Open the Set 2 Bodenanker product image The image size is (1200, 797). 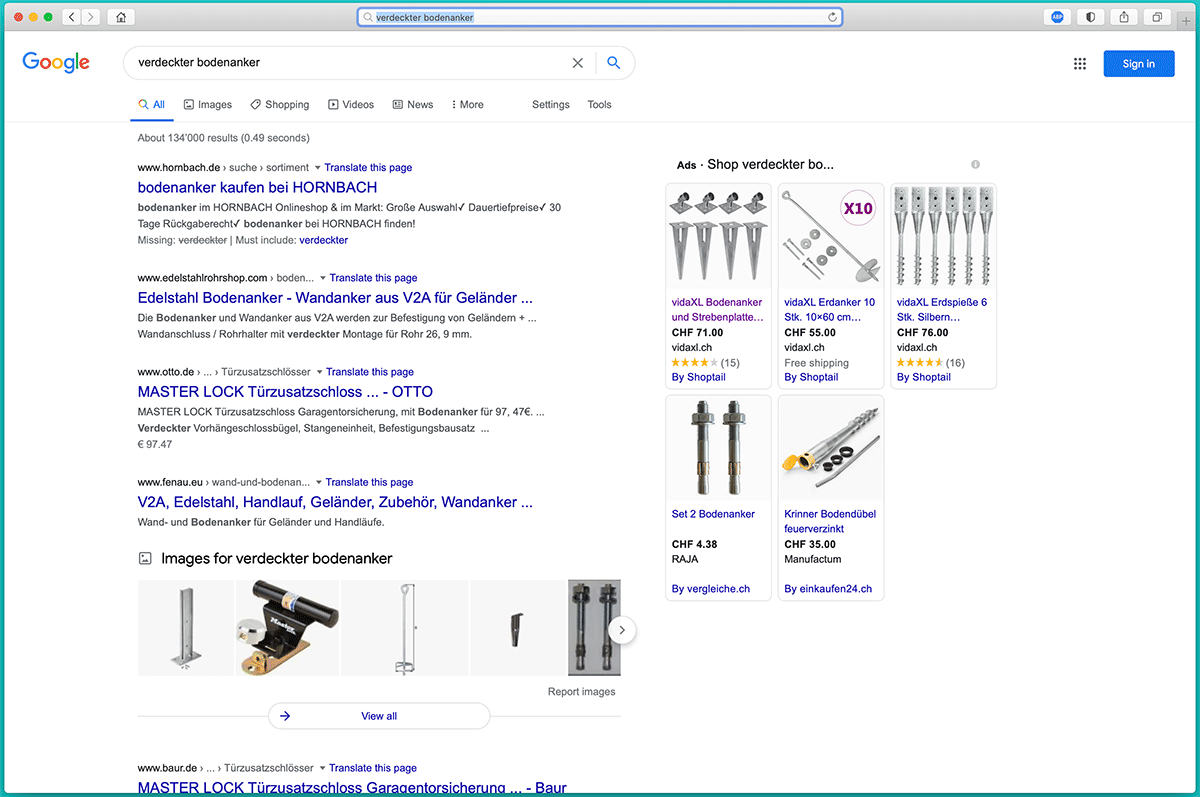[718, 449]
